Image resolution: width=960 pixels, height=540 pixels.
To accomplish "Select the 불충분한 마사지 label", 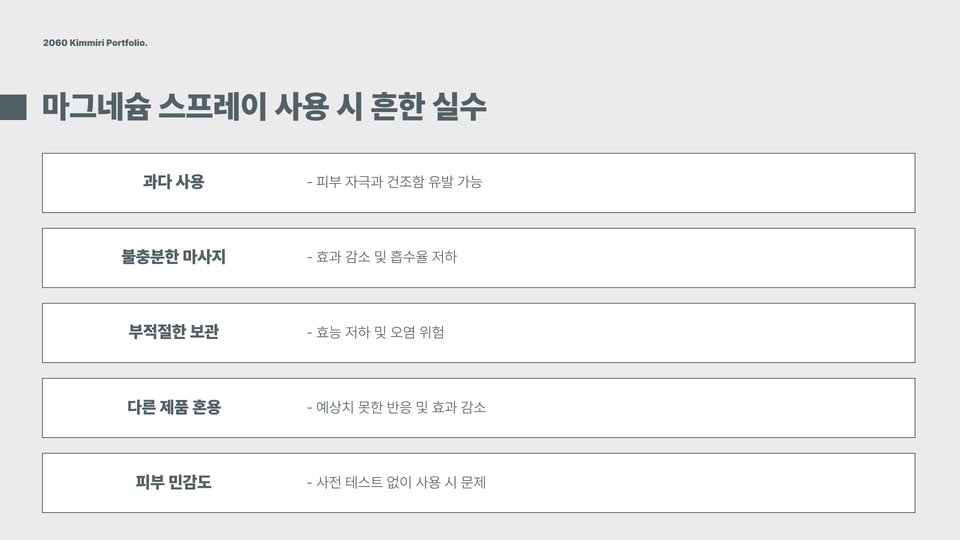I will click(173, 257).
